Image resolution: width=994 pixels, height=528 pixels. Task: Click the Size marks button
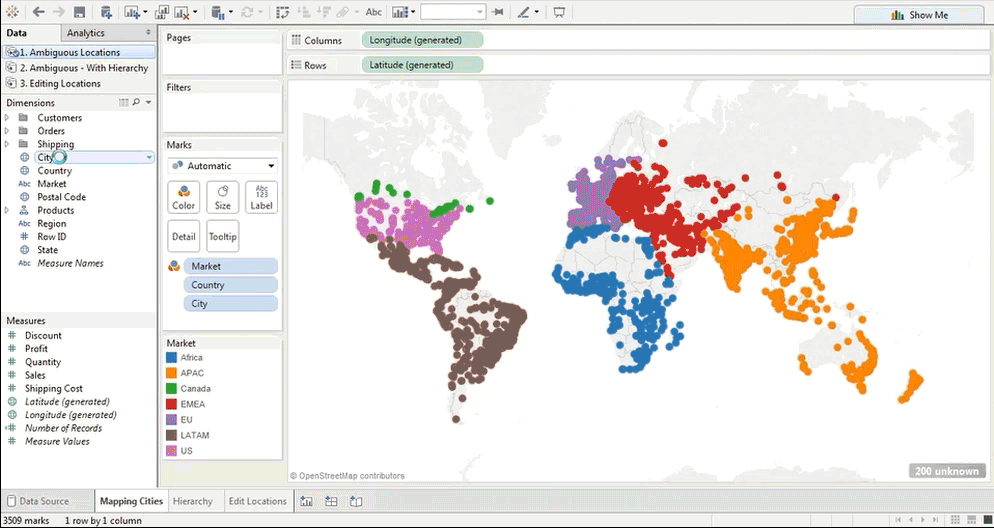[222, 197]
